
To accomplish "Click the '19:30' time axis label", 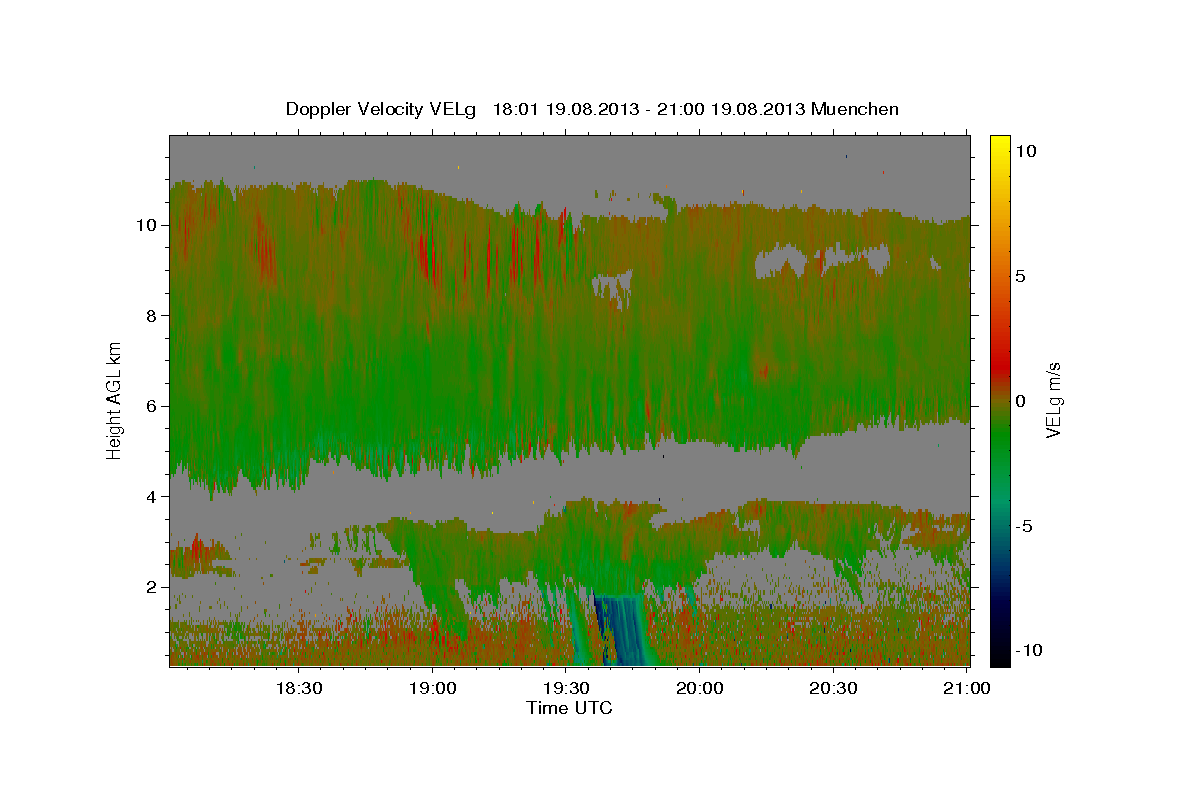I will click(567, 688).
